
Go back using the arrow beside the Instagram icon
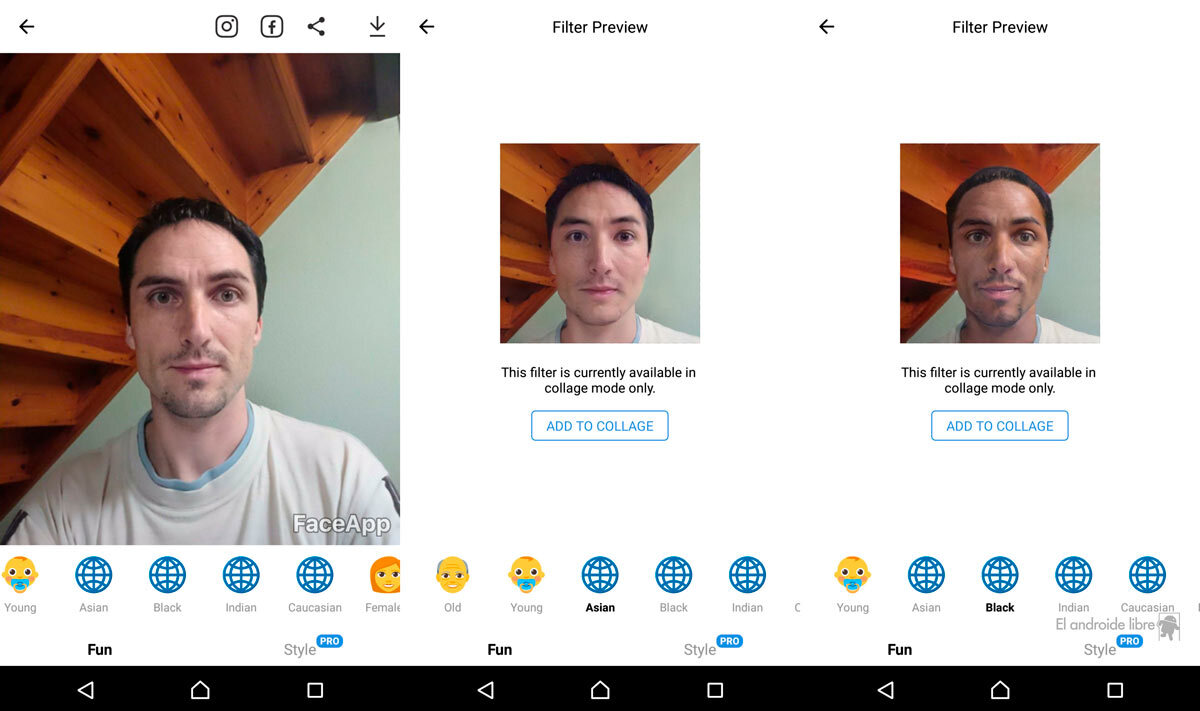point(27,27)
